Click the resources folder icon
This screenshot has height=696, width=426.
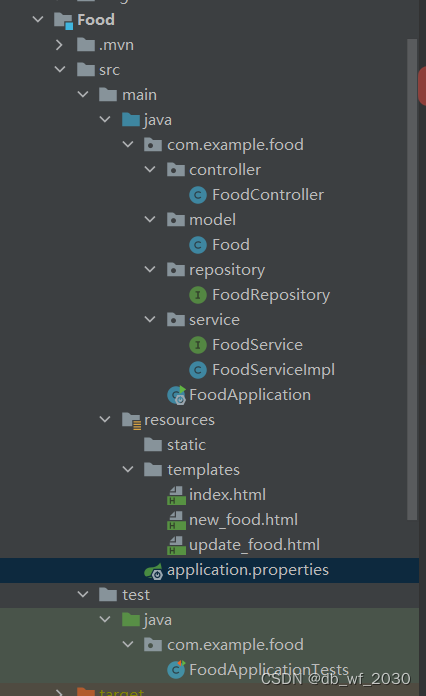click(131, 420)
